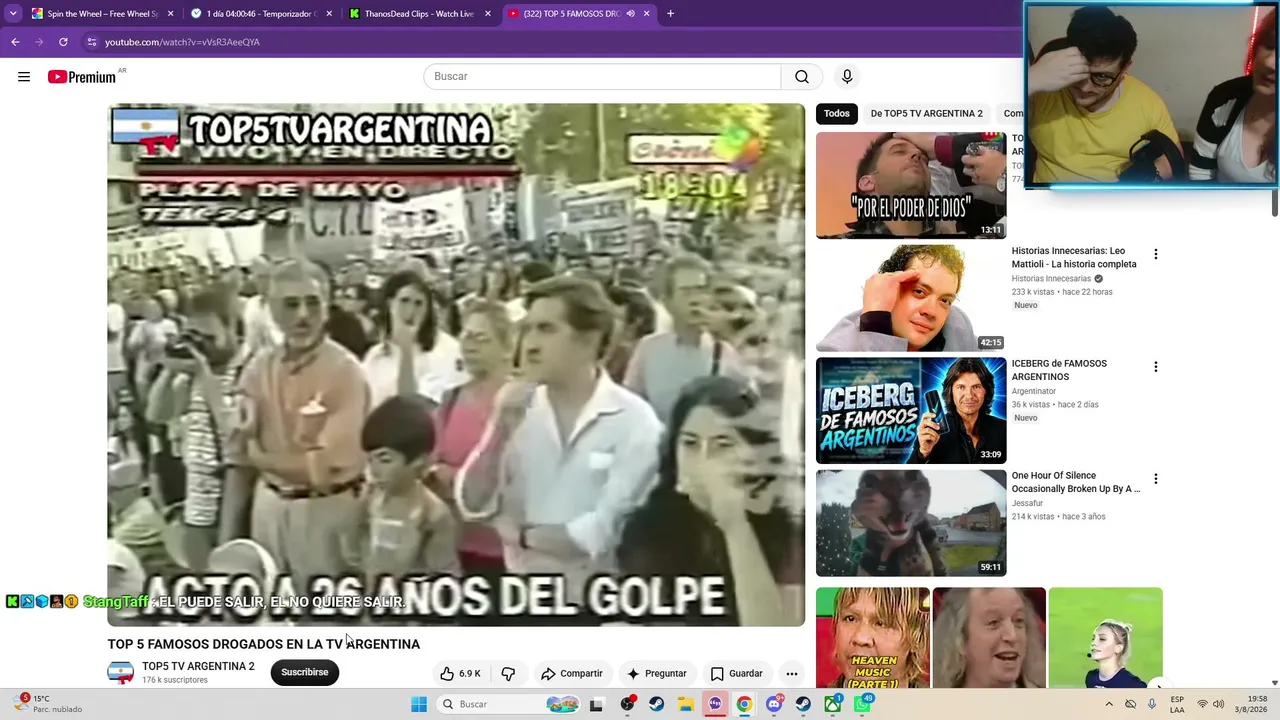Play the "POR EL PODER DE DIOS" thumbnail
The width and height of the screenshot is (1280, 720).
(911, 186)
